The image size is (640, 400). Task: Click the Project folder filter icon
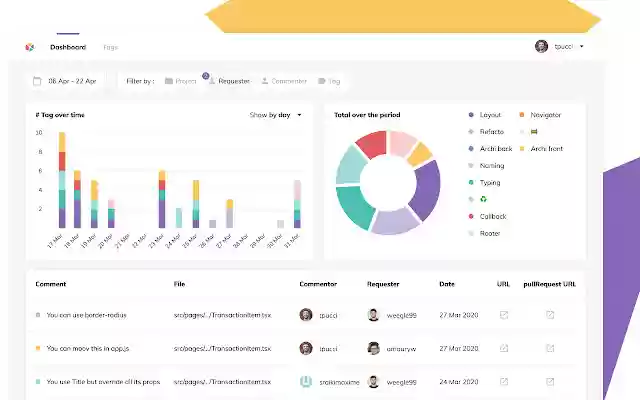(x=169, y=81)
